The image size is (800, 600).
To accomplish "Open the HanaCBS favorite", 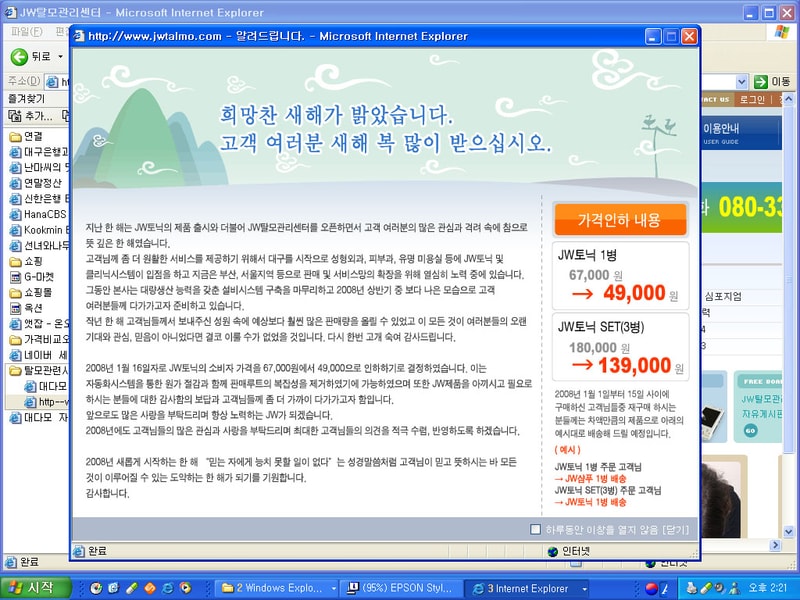I will (x=39, y=214).
